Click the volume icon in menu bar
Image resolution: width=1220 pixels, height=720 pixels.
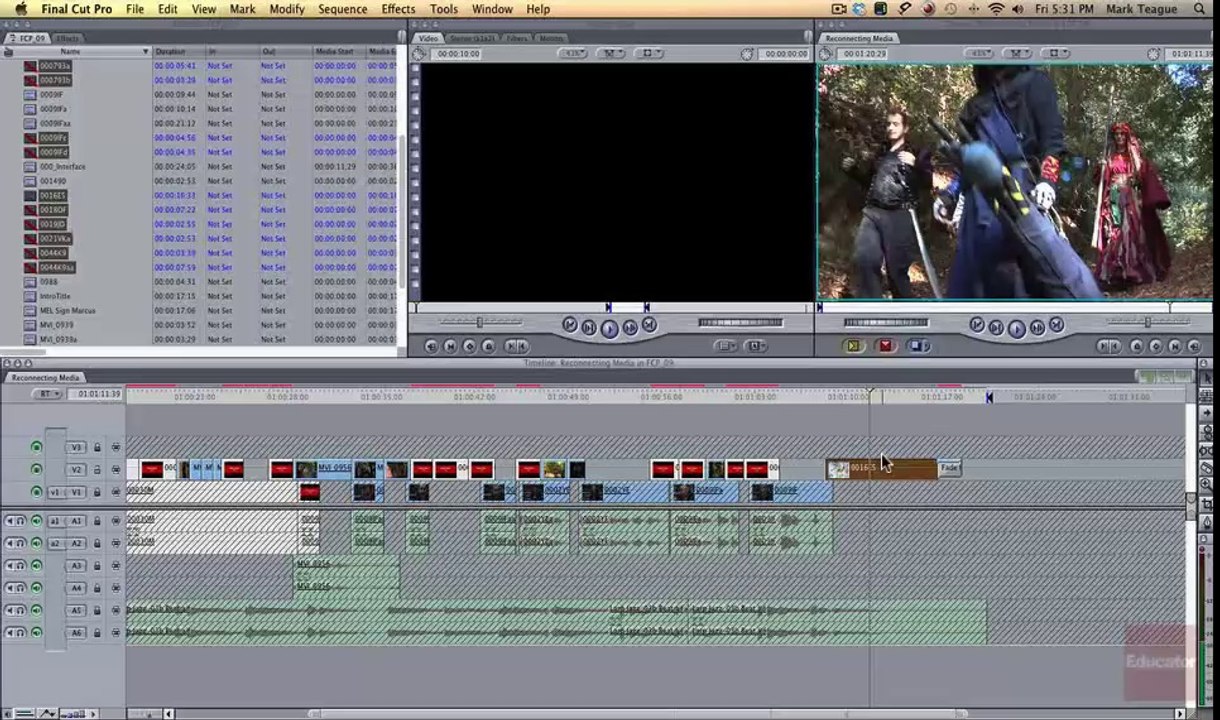coord(1018,9)
